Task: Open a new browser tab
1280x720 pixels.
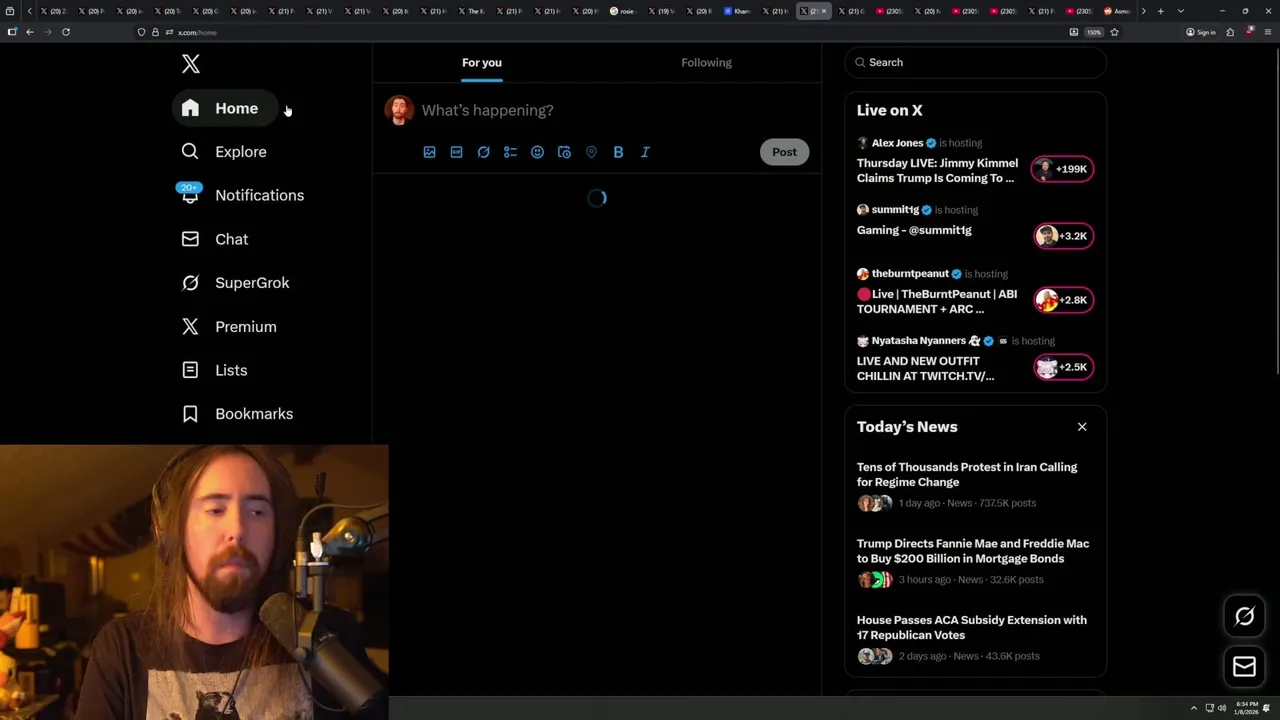Action: coord(1160,11)
